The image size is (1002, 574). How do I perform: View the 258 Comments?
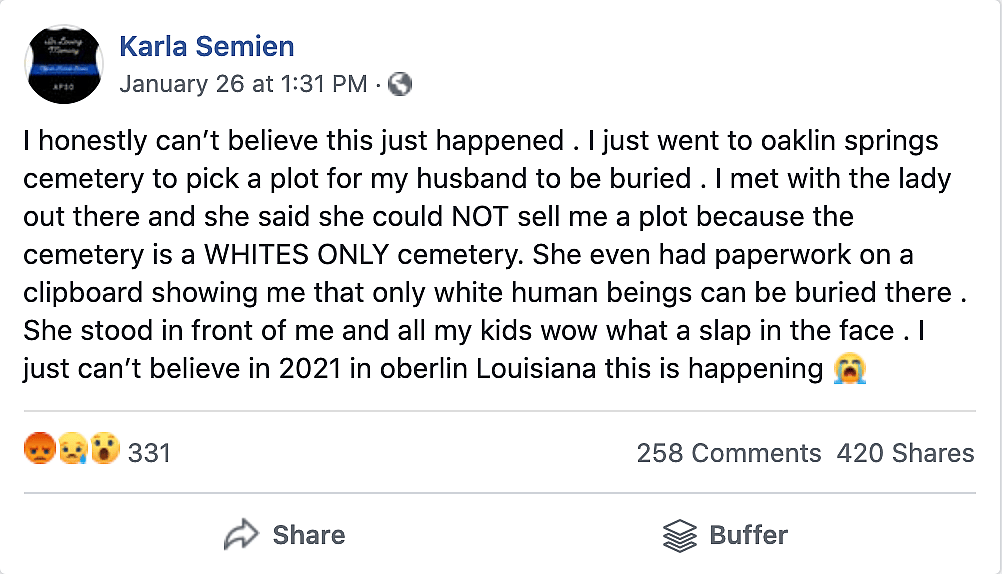click(x=728, y=453)
